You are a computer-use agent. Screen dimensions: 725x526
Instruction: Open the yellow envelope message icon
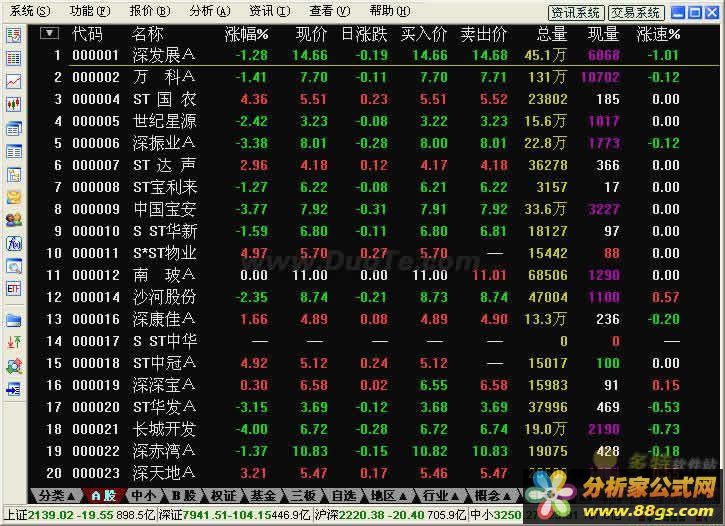tap(13, 197)
